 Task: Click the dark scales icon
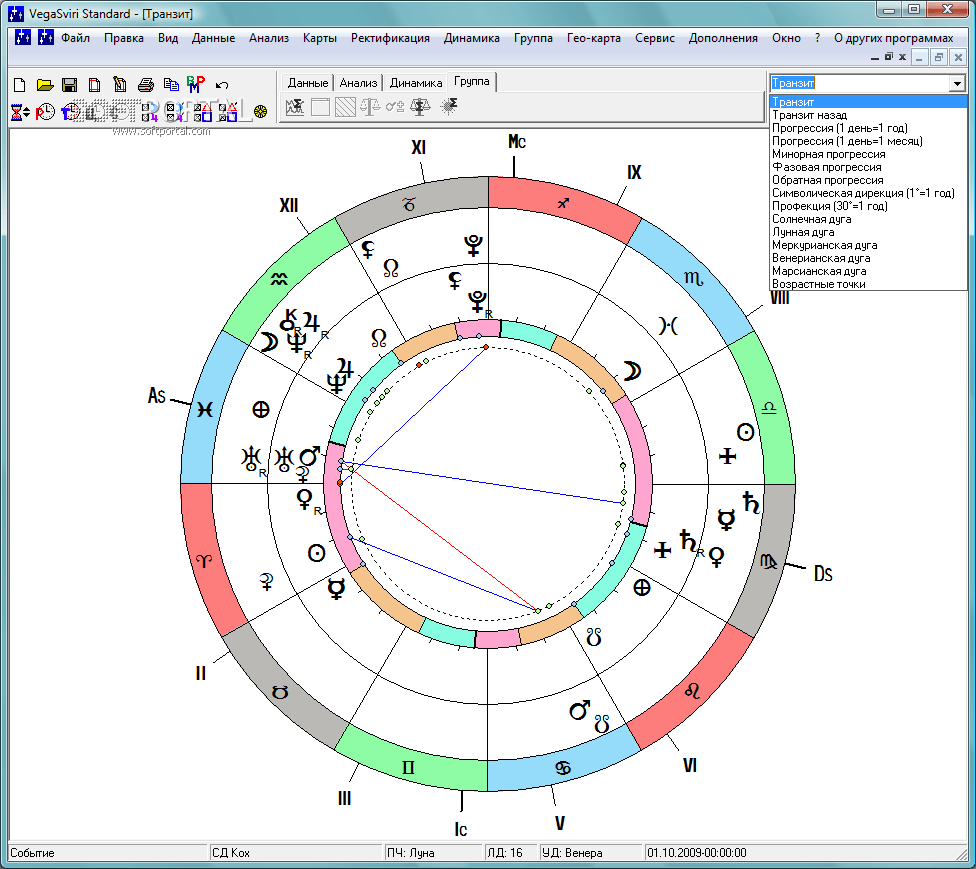coord(420,107)
